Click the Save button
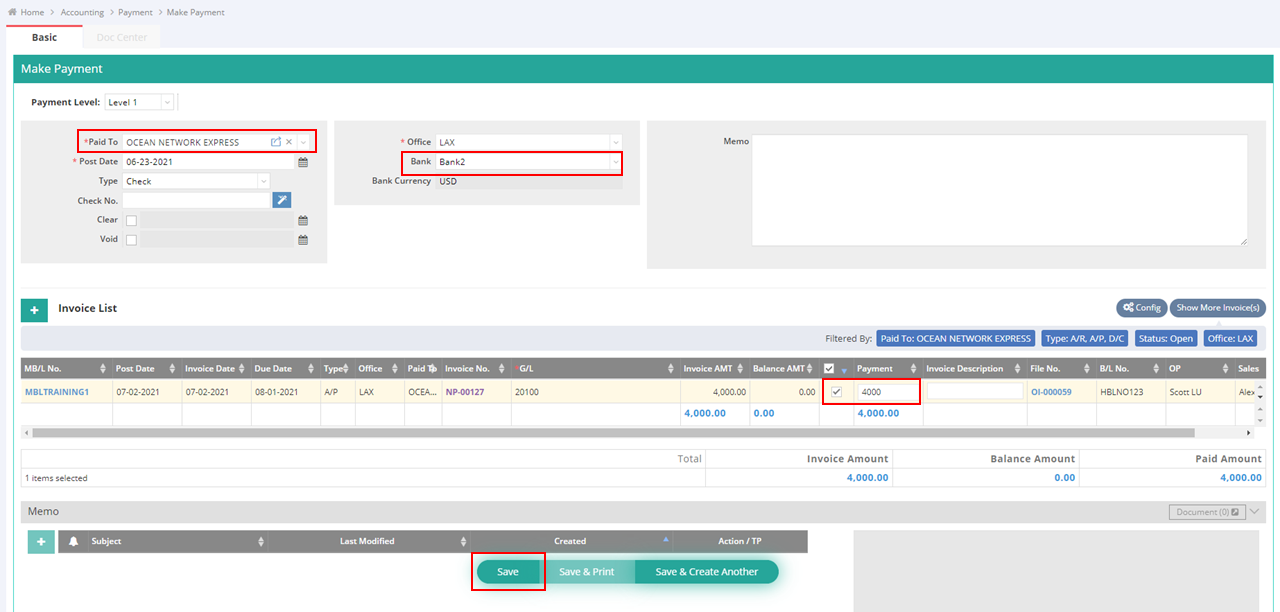The width and height of the screenshot is (1280, 612). 508,572
